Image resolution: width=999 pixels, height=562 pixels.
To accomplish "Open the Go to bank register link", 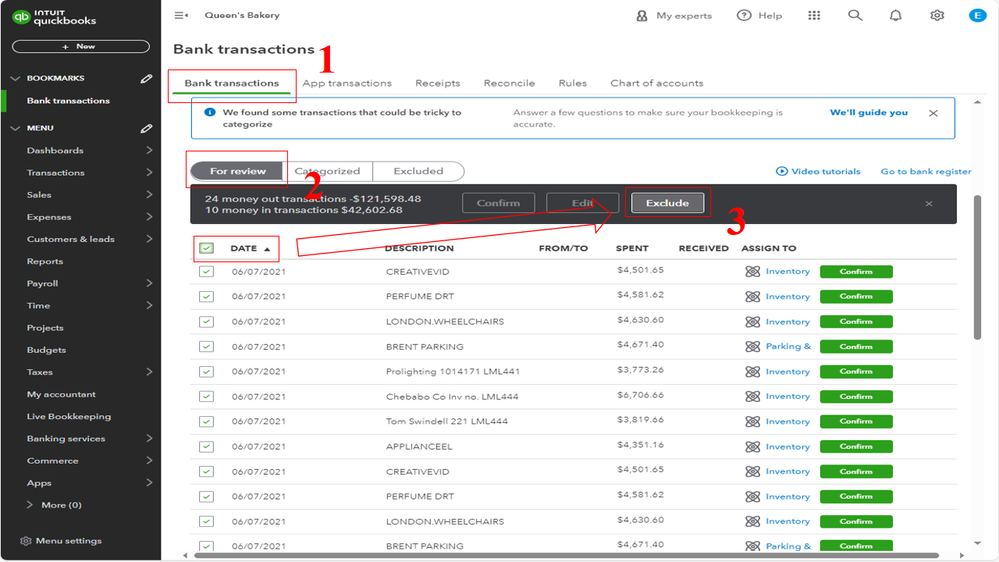I will point(925,172).
